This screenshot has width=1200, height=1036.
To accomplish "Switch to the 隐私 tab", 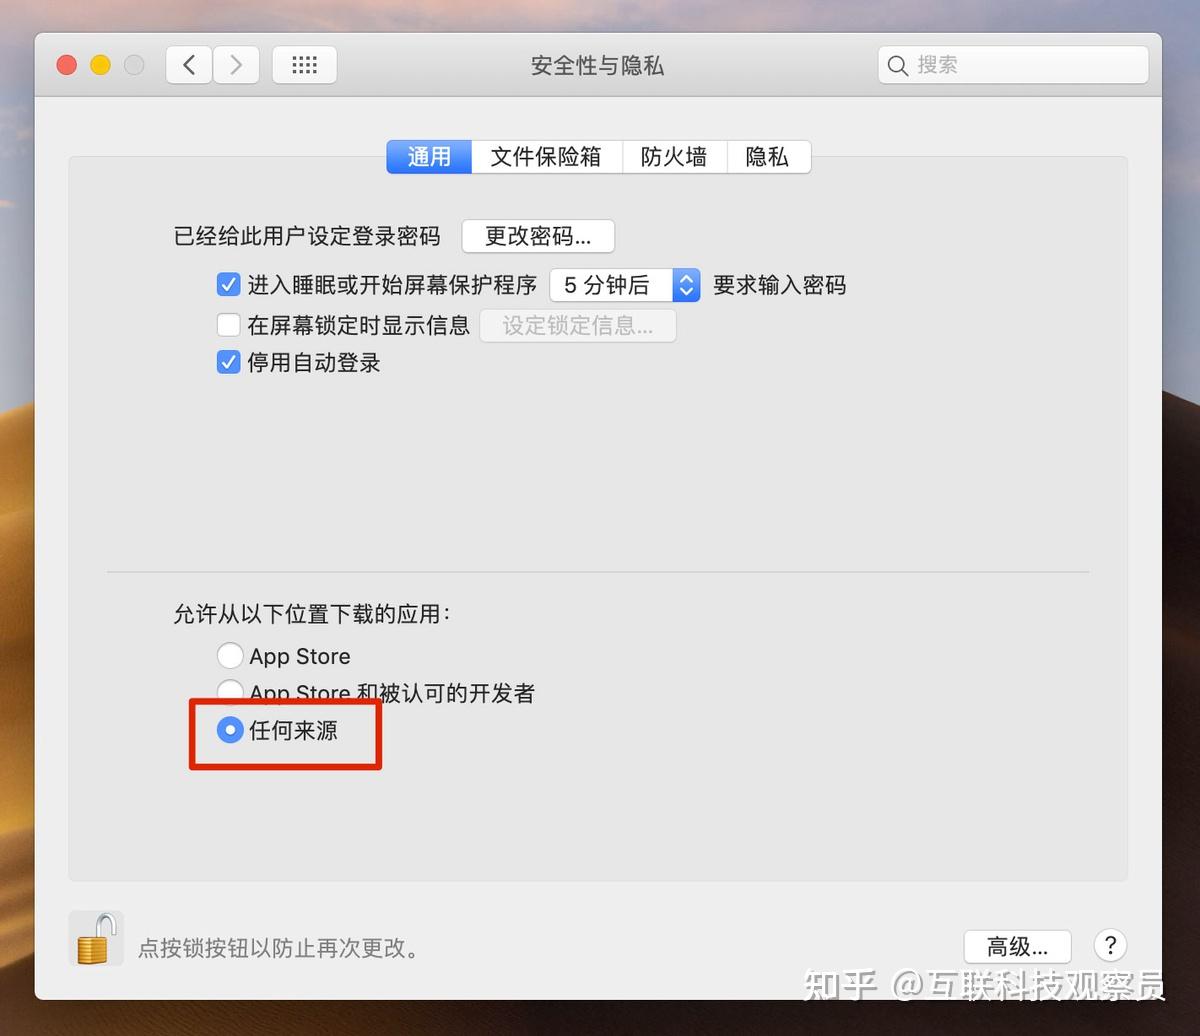I will [x=768, y=156].
